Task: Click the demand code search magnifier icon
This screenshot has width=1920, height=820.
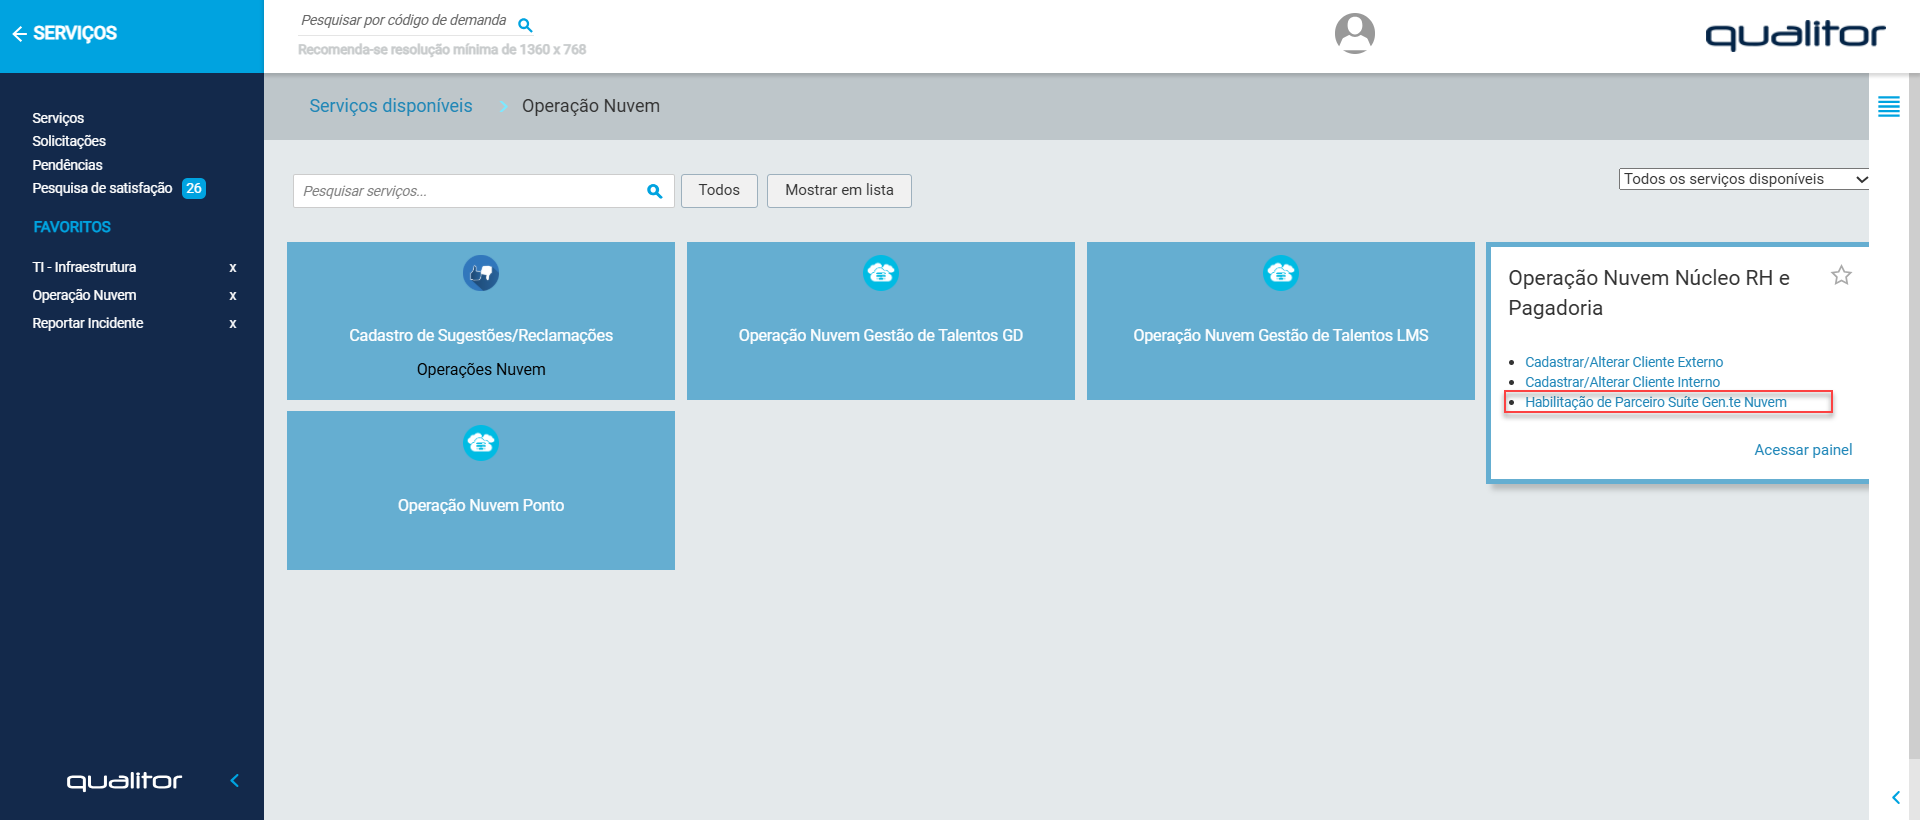Action: (525, 25)
